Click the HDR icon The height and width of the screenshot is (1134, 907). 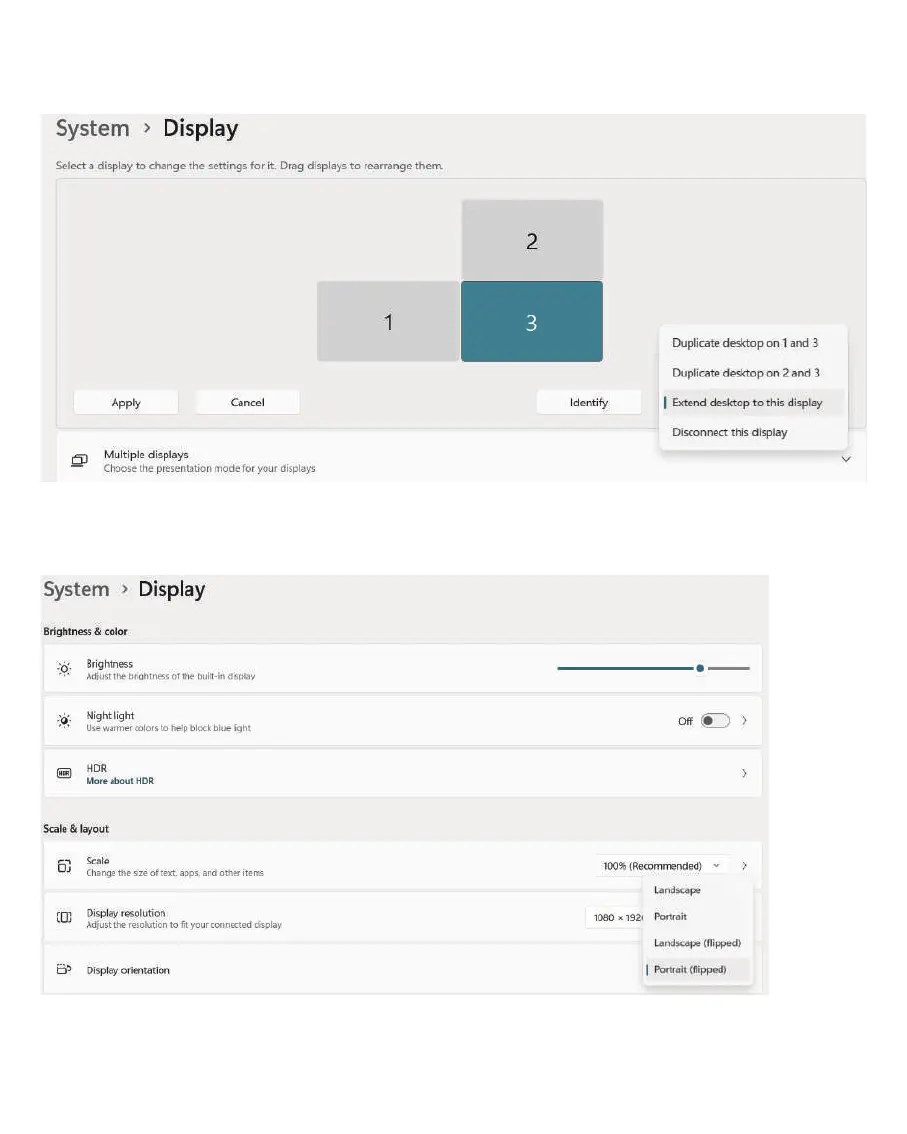pos(64,773)
